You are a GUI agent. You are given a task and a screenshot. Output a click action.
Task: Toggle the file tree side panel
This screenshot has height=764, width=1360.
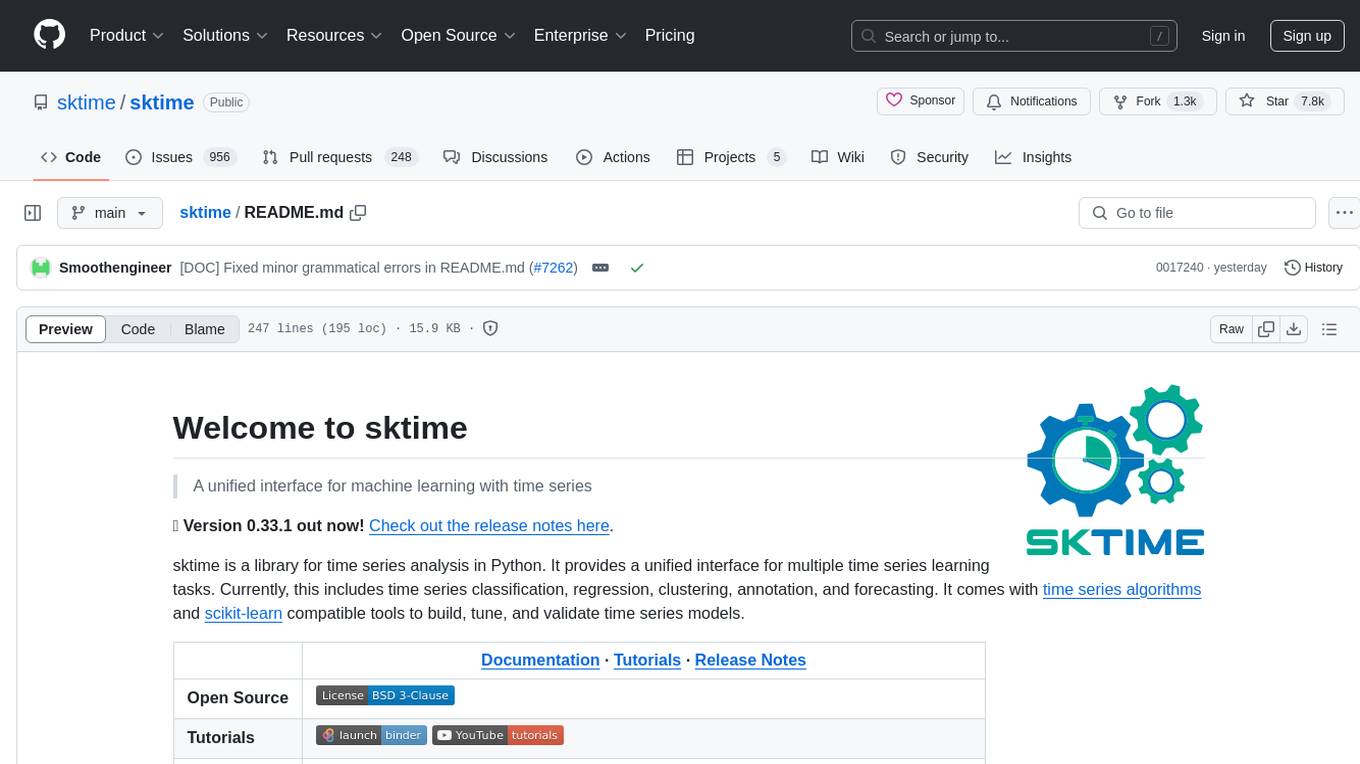[x=33, y=213]
